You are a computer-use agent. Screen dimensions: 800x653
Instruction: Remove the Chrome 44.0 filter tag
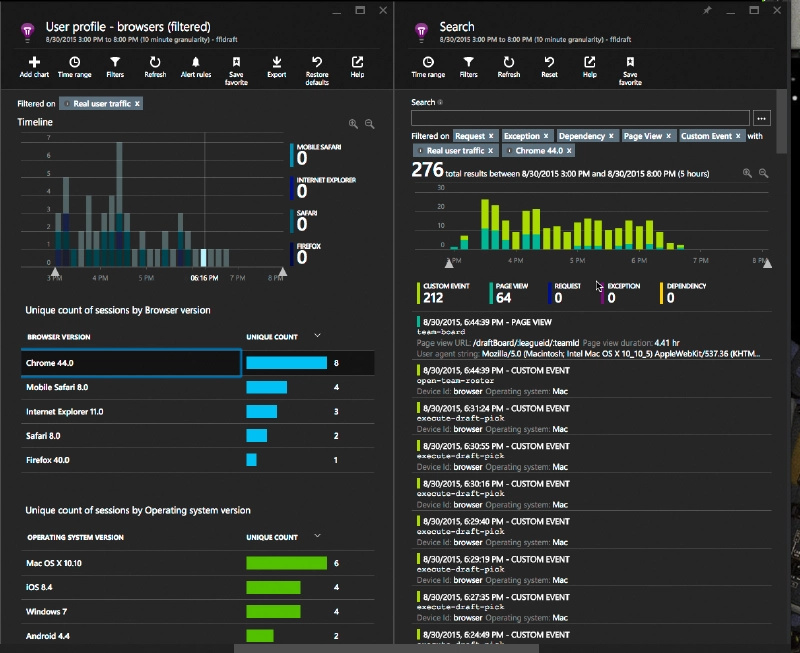[x=569, y=150]
